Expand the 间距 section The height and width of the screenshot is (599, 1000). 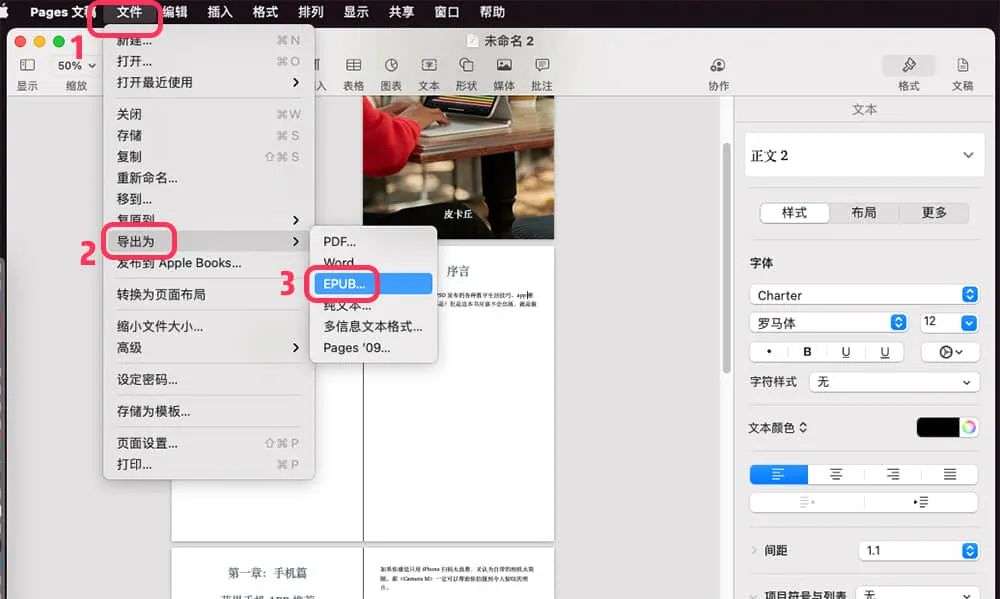[x=754, y=551]
